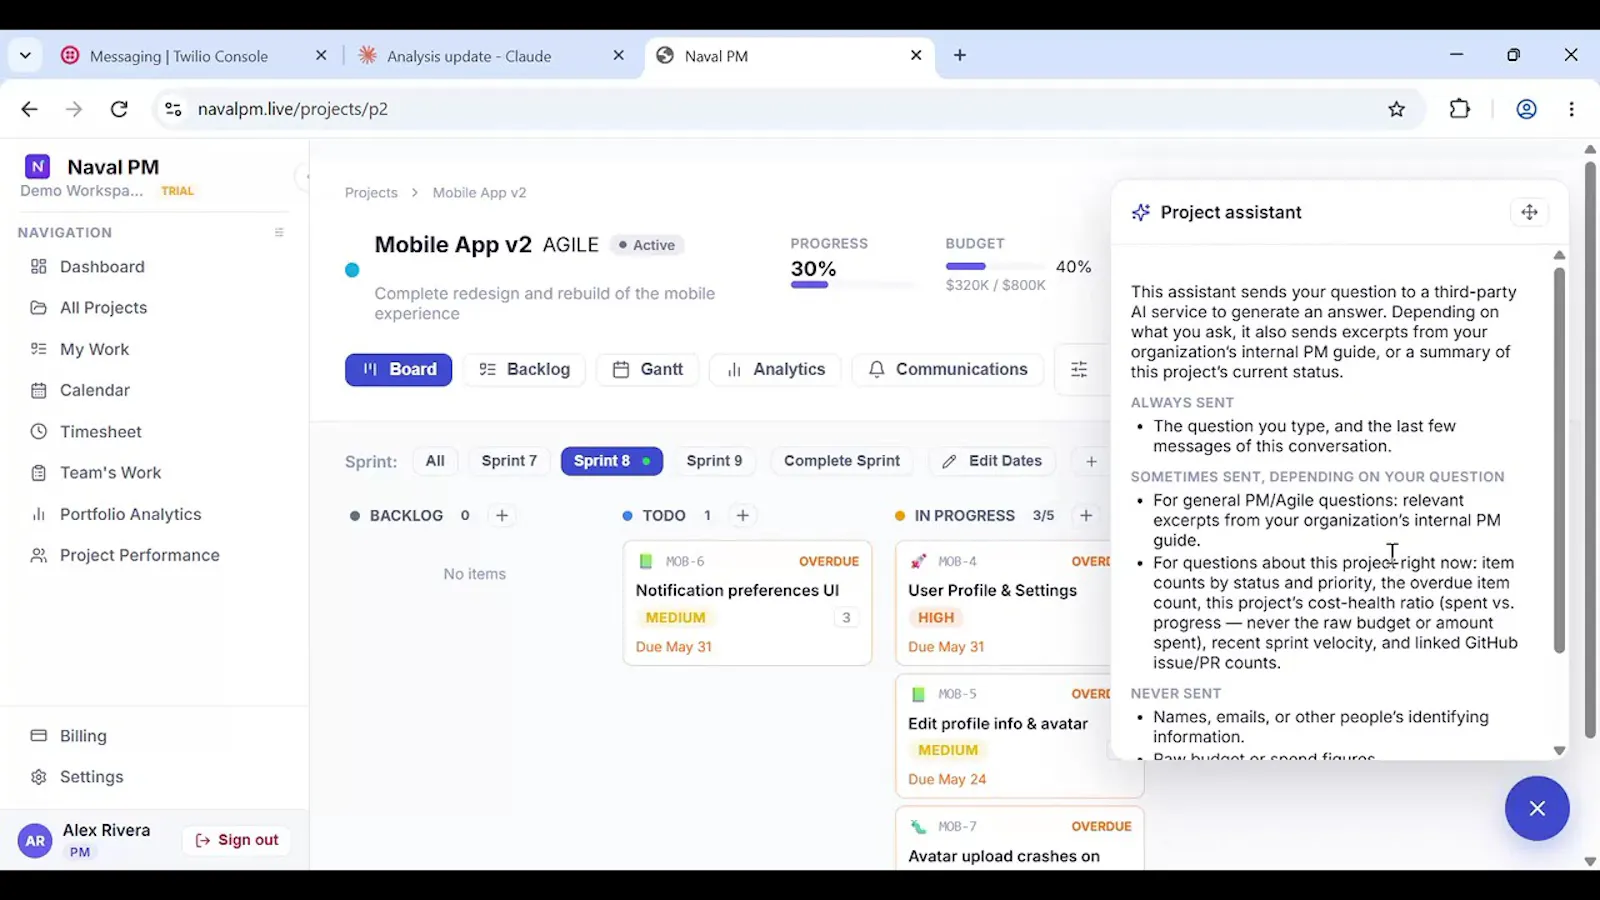Viewport: 1600px width, 900px height.
Task: Close the assistant with the round X button
Action: click(1537, 808)
